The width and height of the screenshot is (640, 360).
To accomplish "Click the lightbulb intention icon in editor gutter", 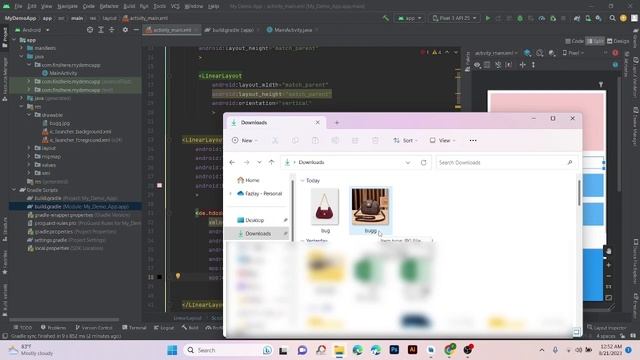I will (178, 276).
